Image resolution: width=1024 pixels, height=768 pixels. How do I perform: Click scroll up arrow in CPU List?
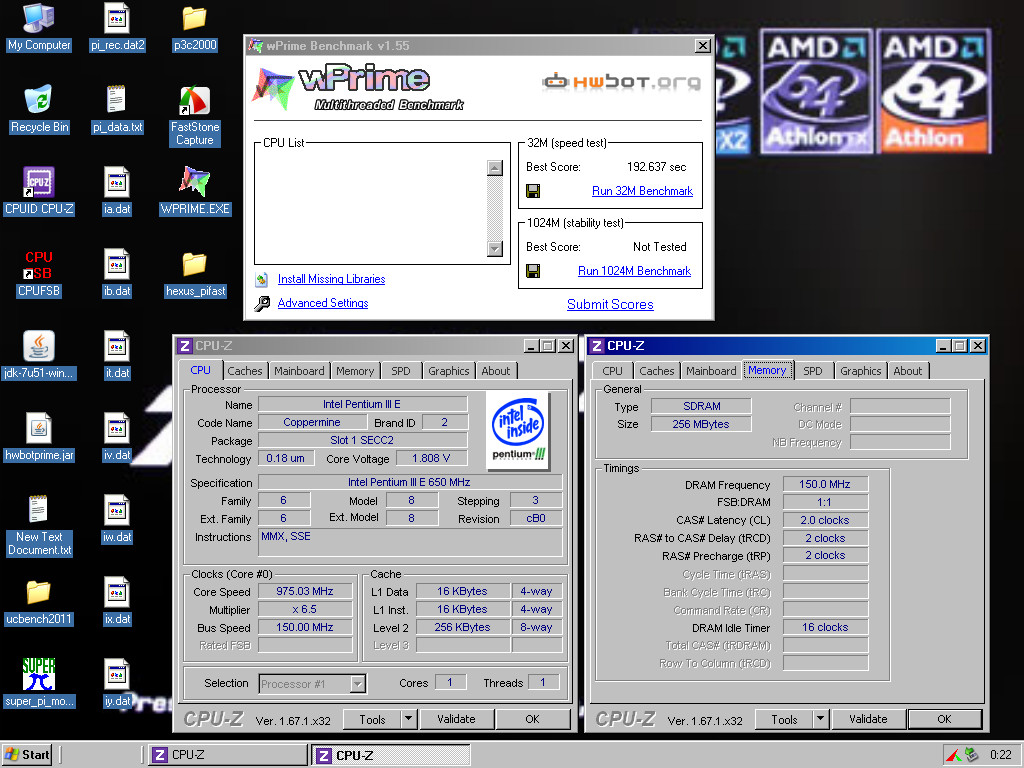(x=495, y=168)
